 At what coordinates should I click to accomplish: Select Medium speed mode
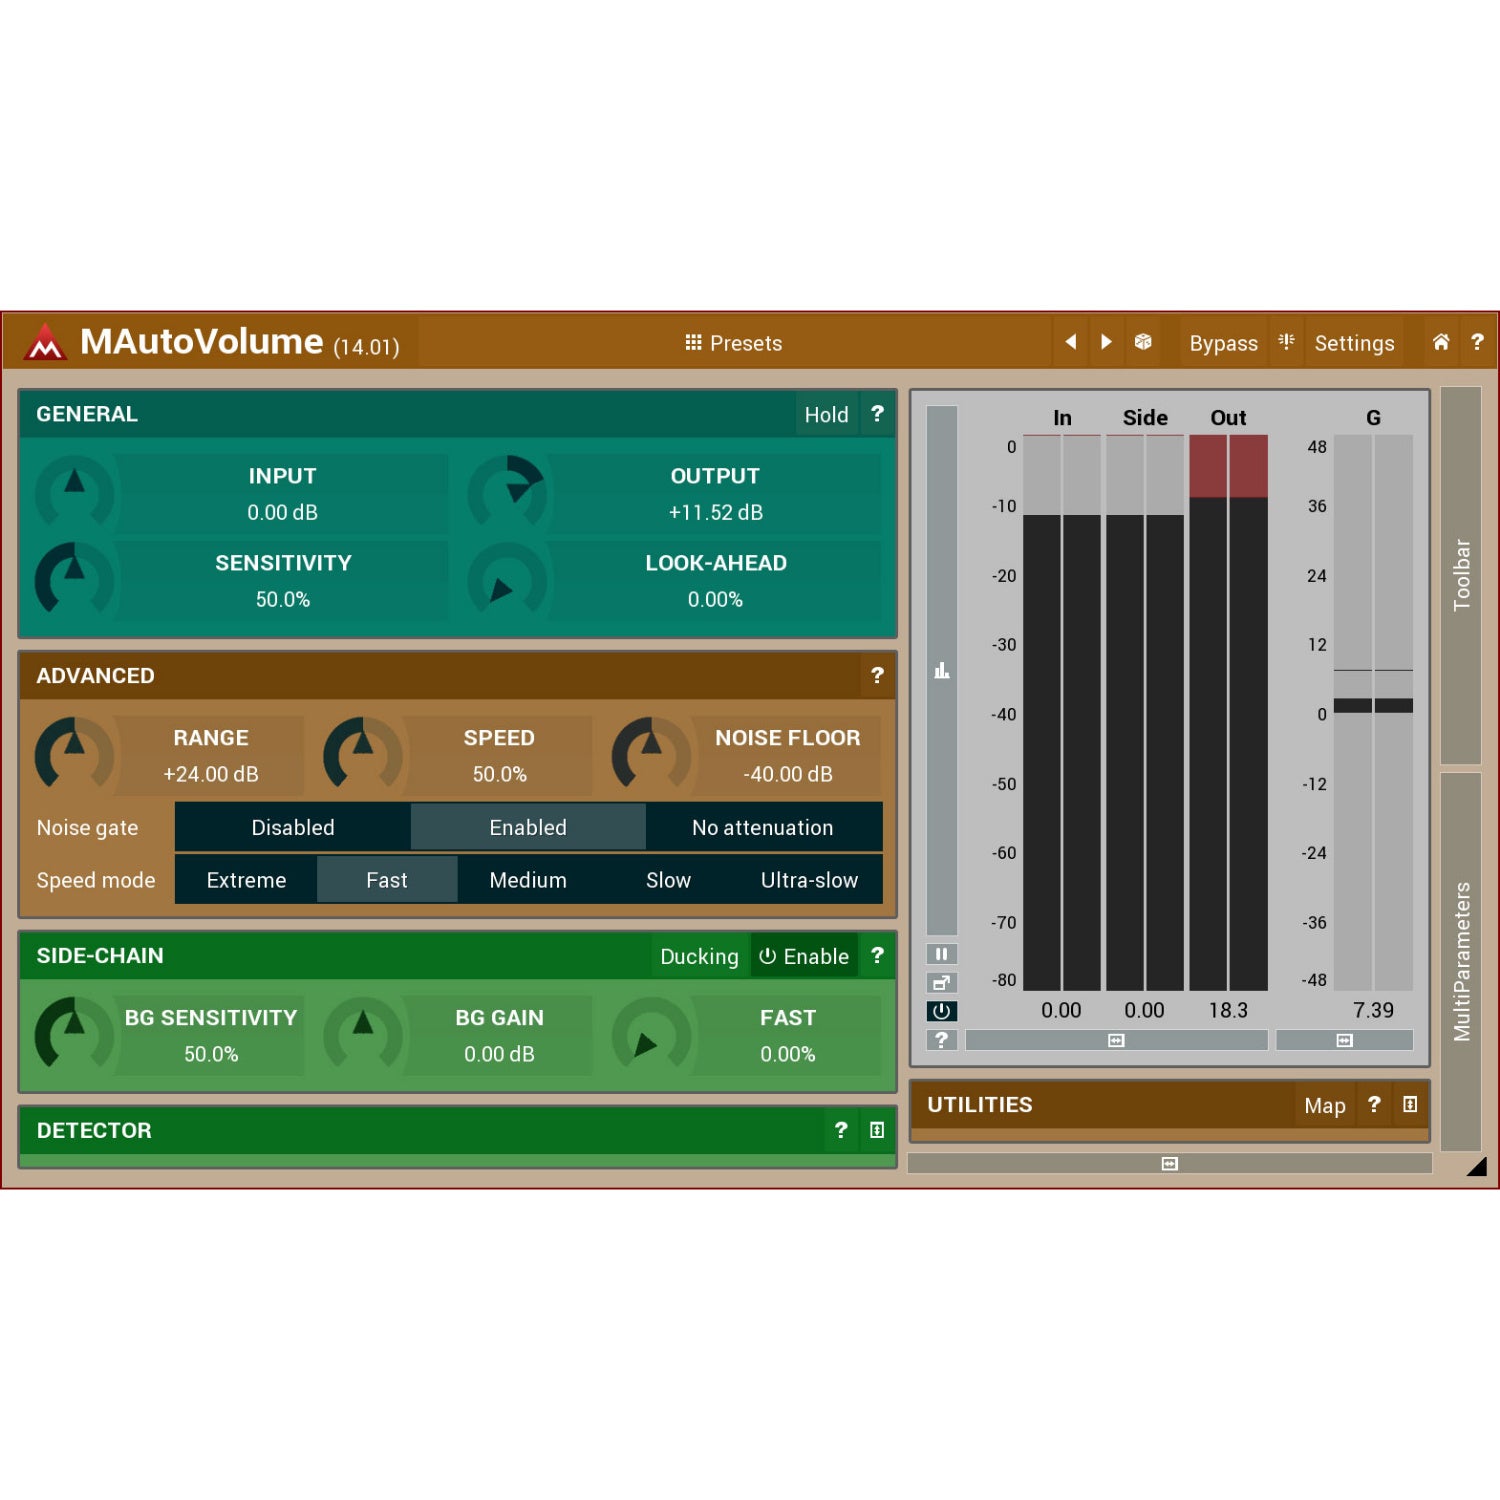tap(528, 880)
